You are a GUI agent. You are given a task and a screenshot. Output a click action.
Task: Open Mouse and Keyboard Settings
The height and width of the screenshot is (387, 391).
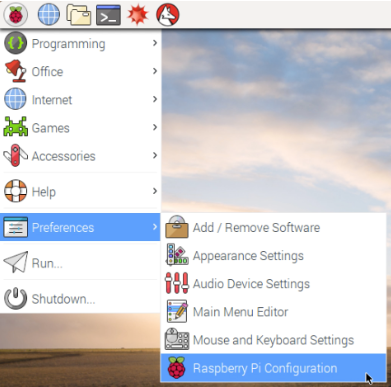[x=273, y=340]
